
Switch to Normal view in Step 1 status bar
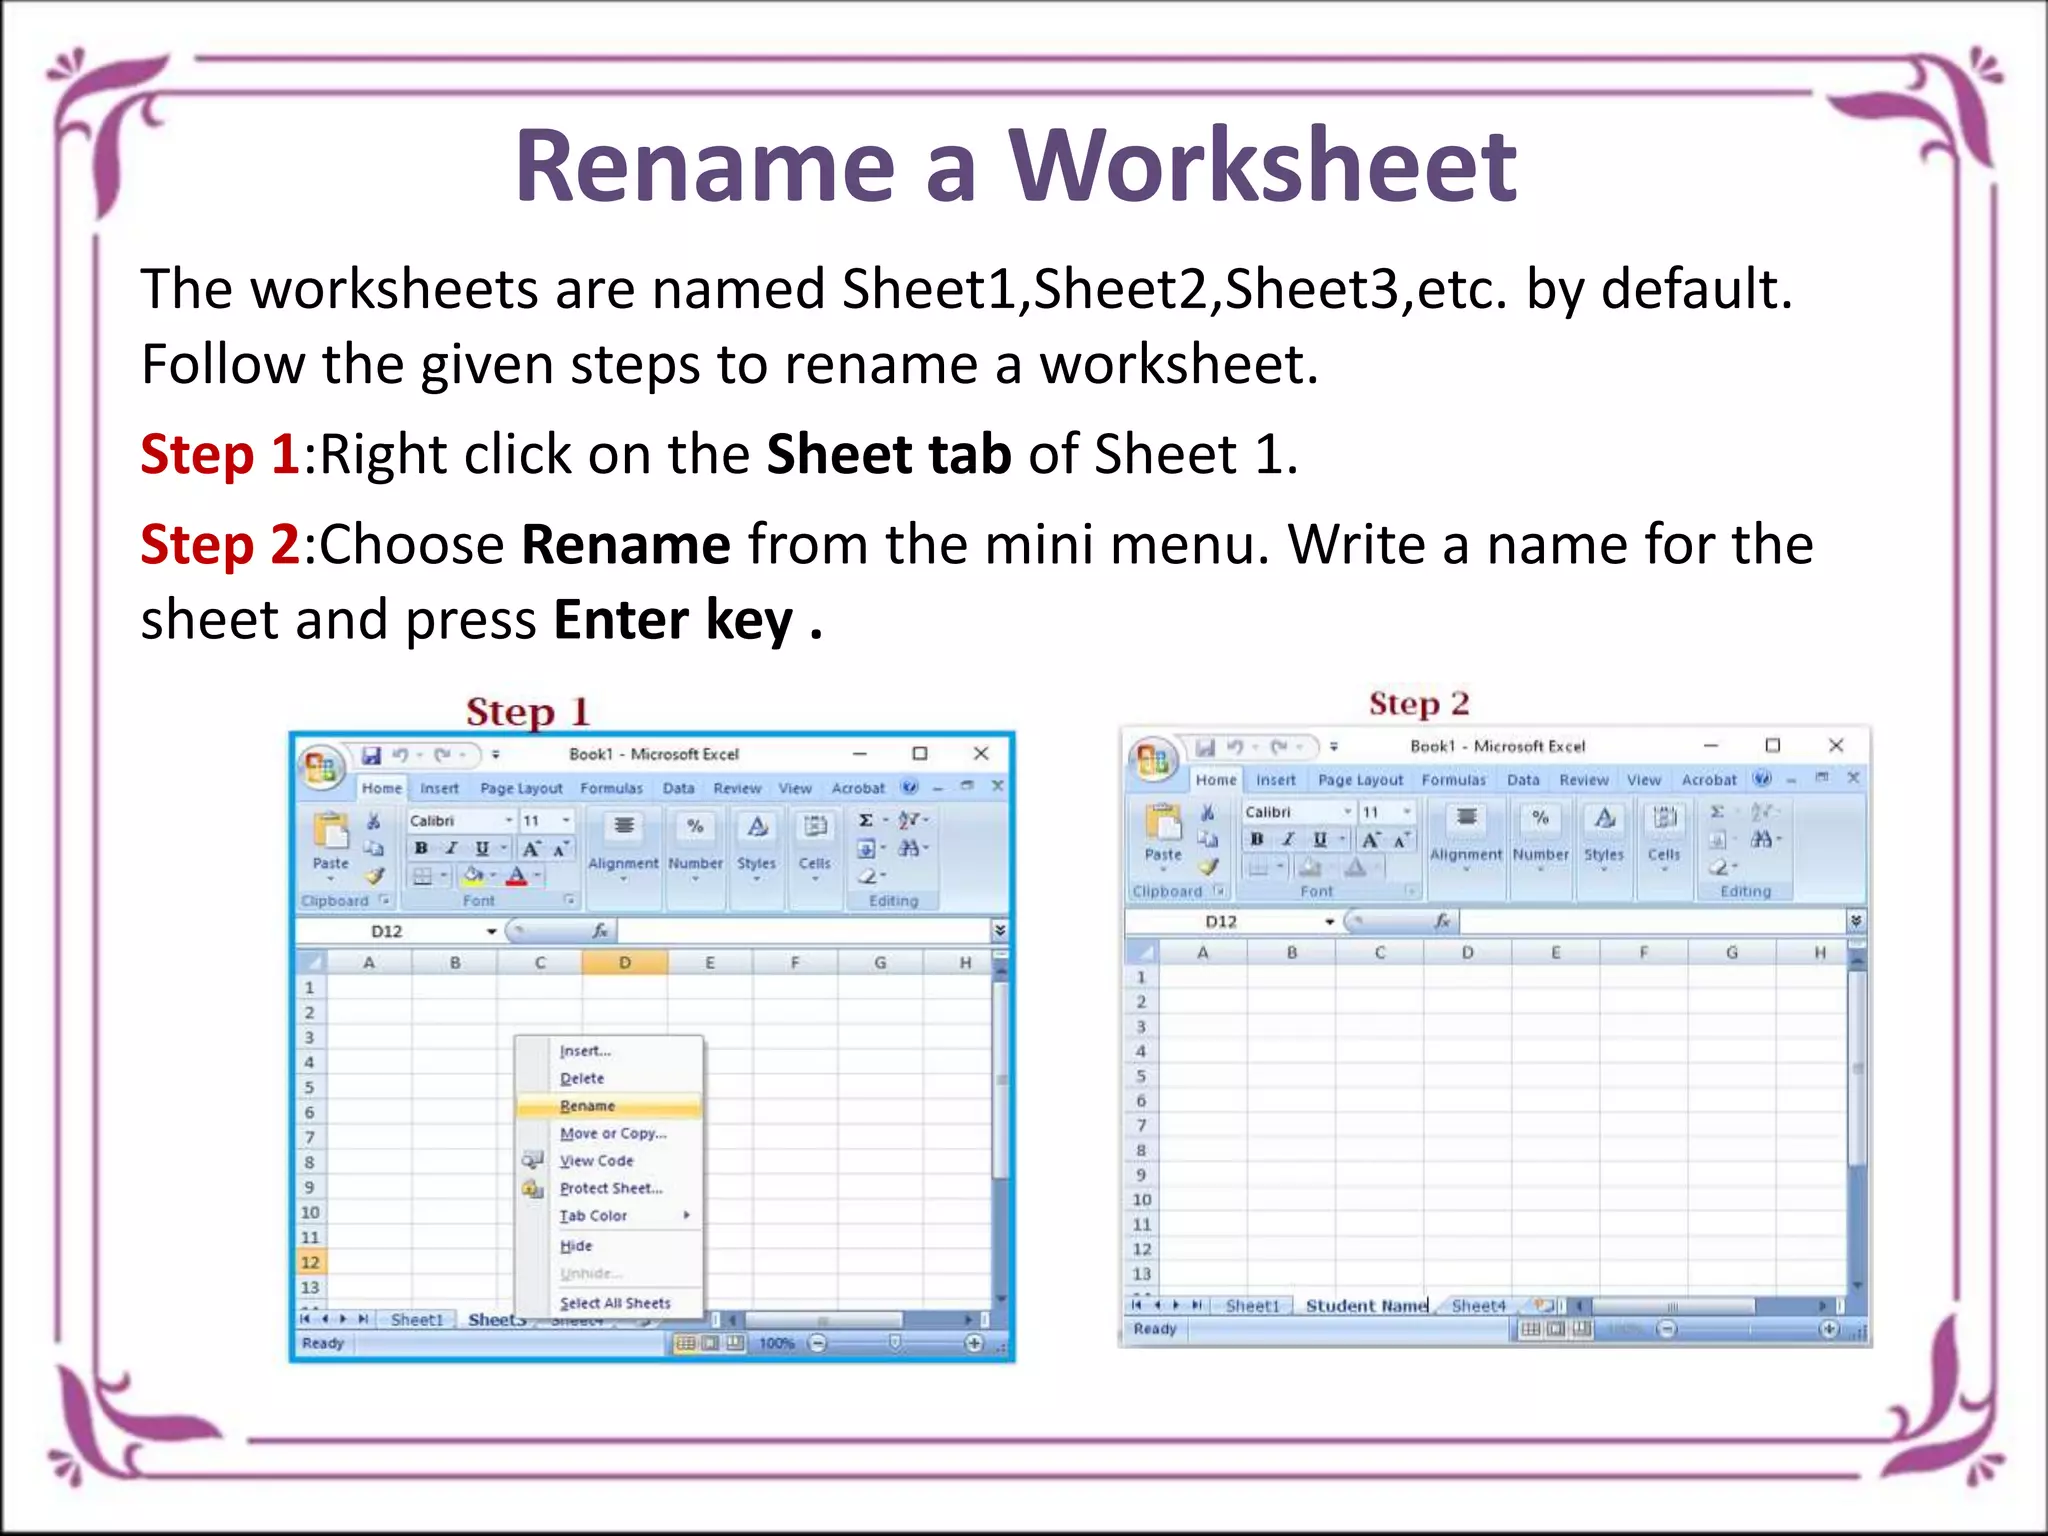tap(686, 1343)
